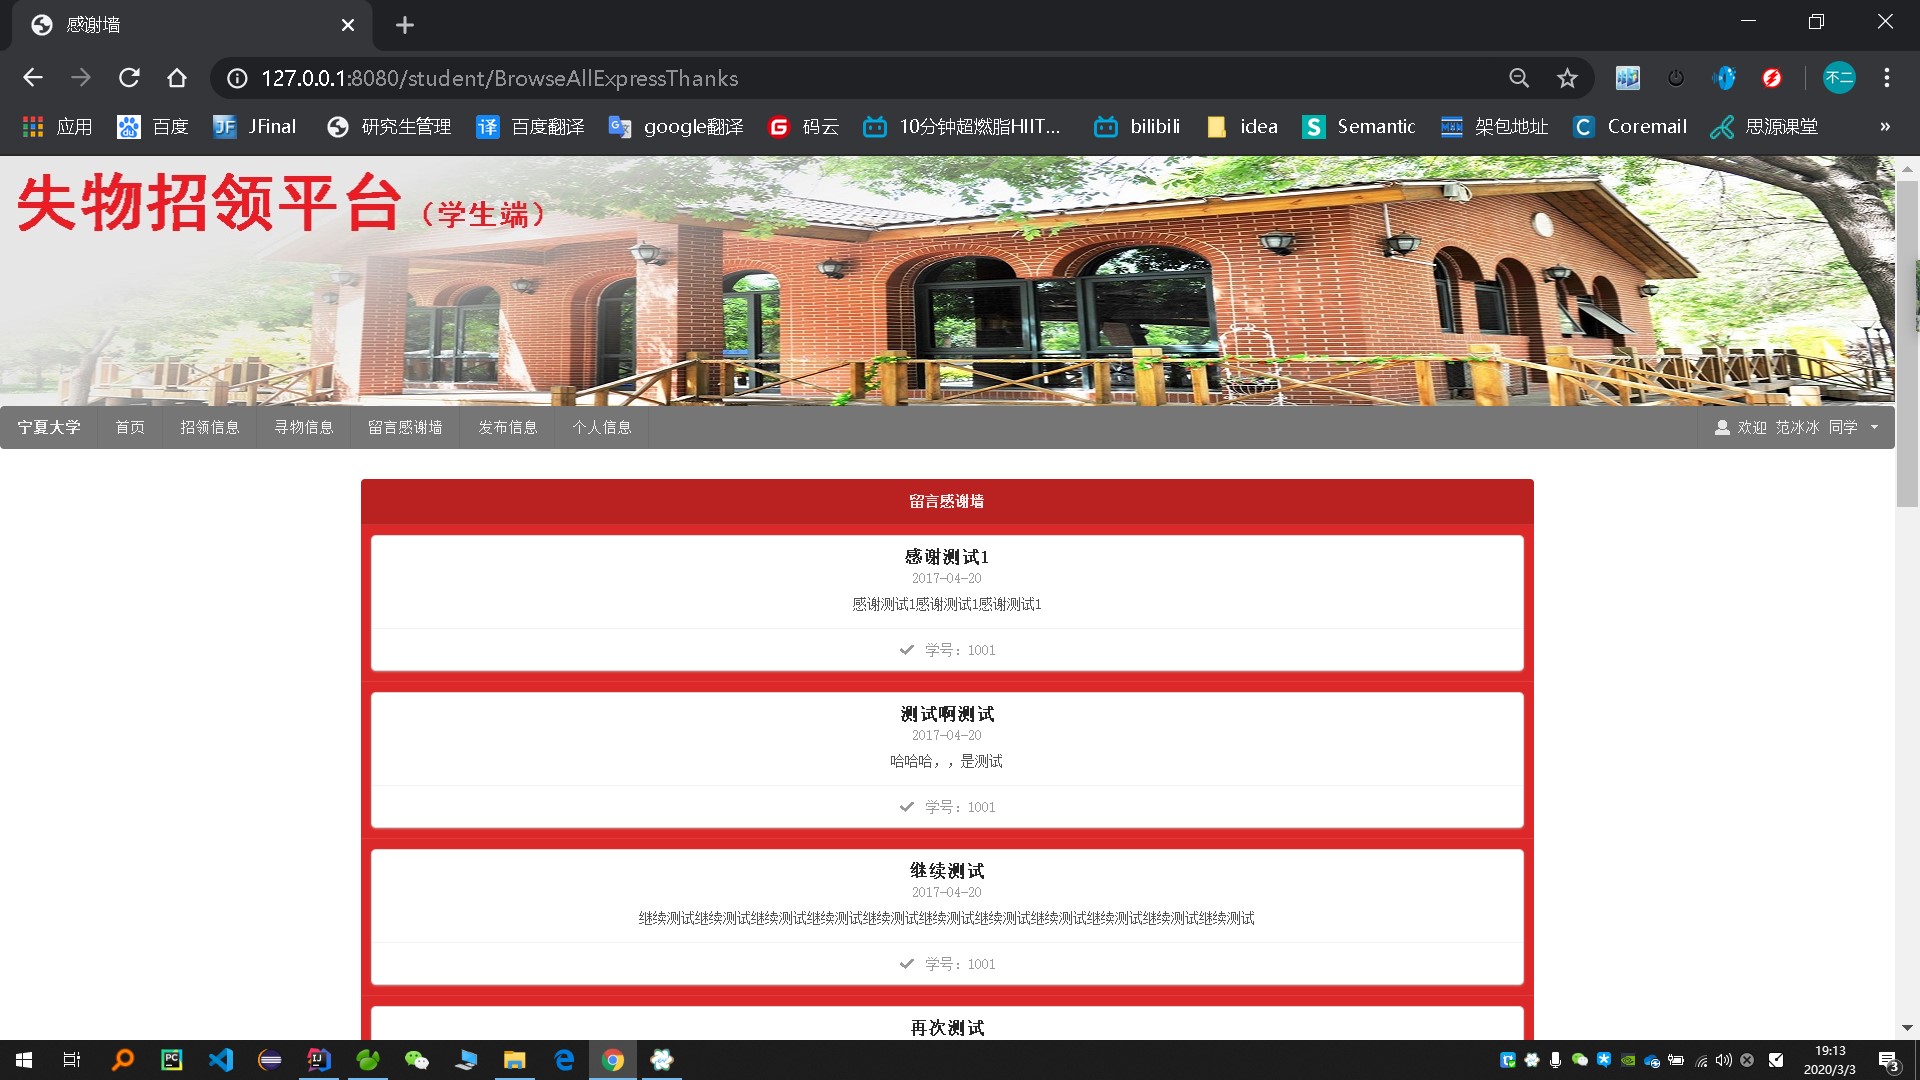Click the site information icon in address bar
The height and width of the screenshot is (1080, 1920).
[237, 78]
